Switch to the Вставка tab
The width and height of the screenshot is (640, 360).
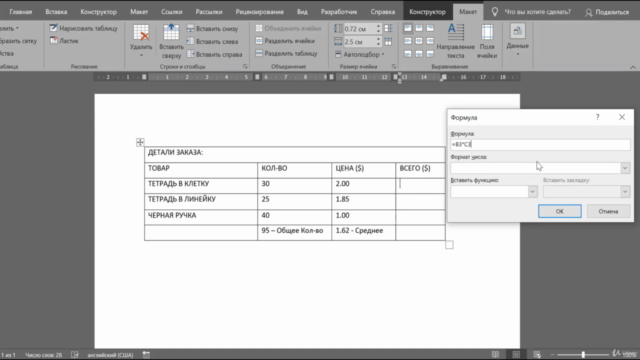click(x=56, y=12)
